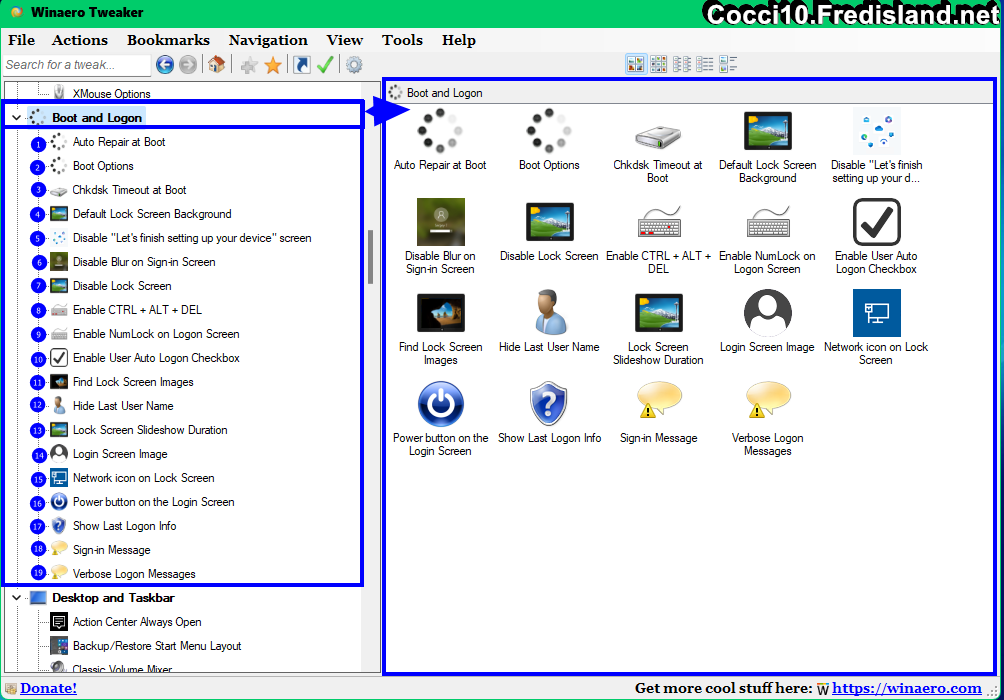The width and height of the screenshot is (1004, 700).
Task: Open Disable Let's finish setting up large icon
Action: tap(877, 131)
